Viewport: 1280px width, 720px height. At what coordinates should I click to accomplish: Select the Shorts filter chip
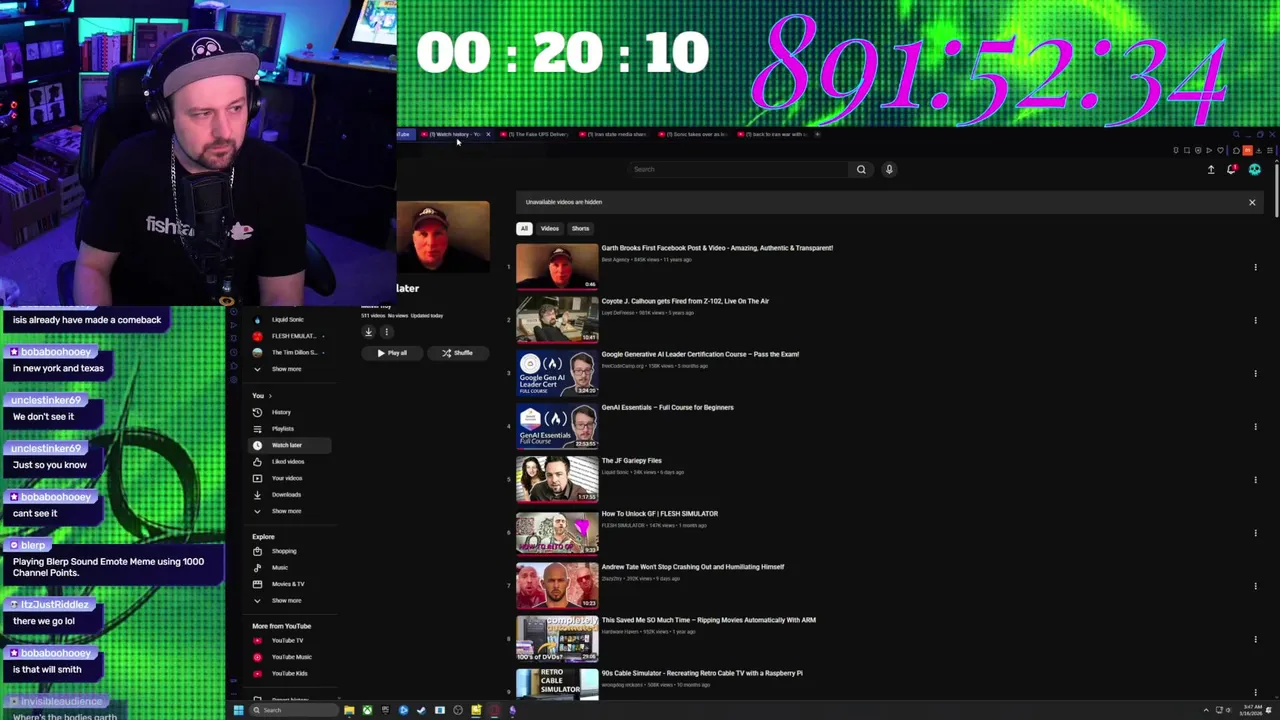tap(580, 228)
